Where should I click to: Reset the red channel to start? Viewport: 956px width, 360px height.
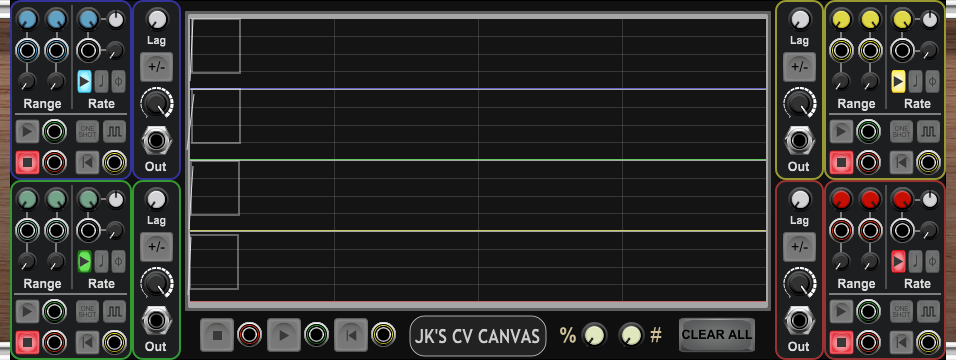click(901, 342)
